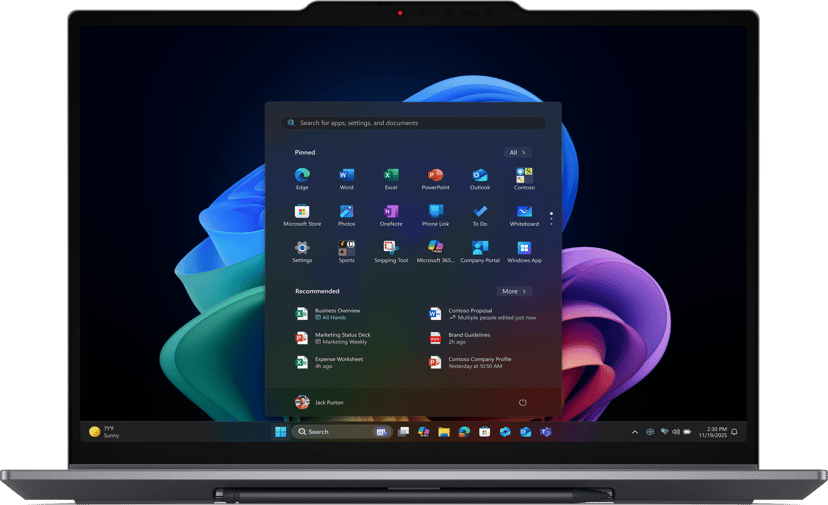Click the Windows Start button on taskbar

click(x=280, y=432)
